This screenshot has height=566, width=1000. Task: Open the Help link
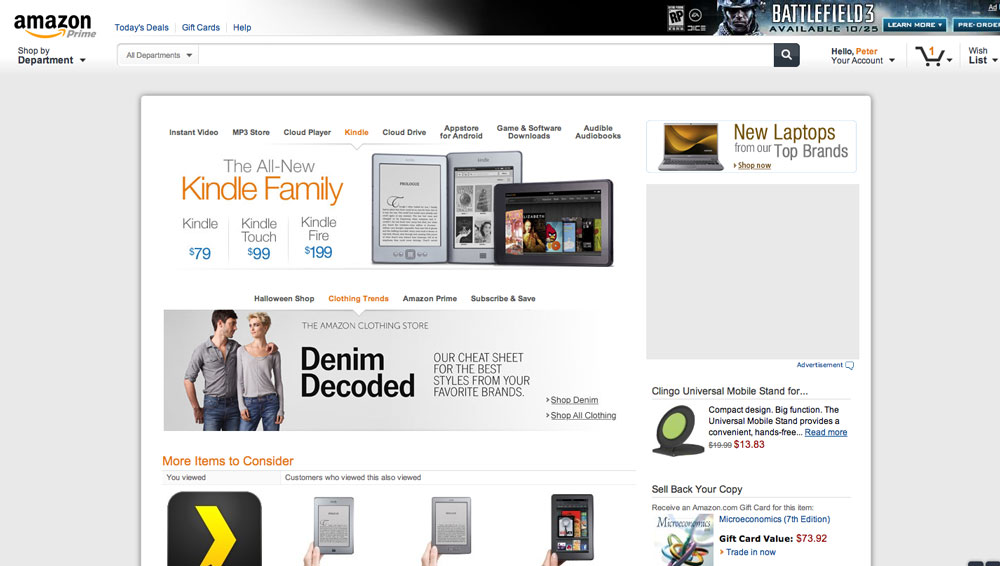242,27
